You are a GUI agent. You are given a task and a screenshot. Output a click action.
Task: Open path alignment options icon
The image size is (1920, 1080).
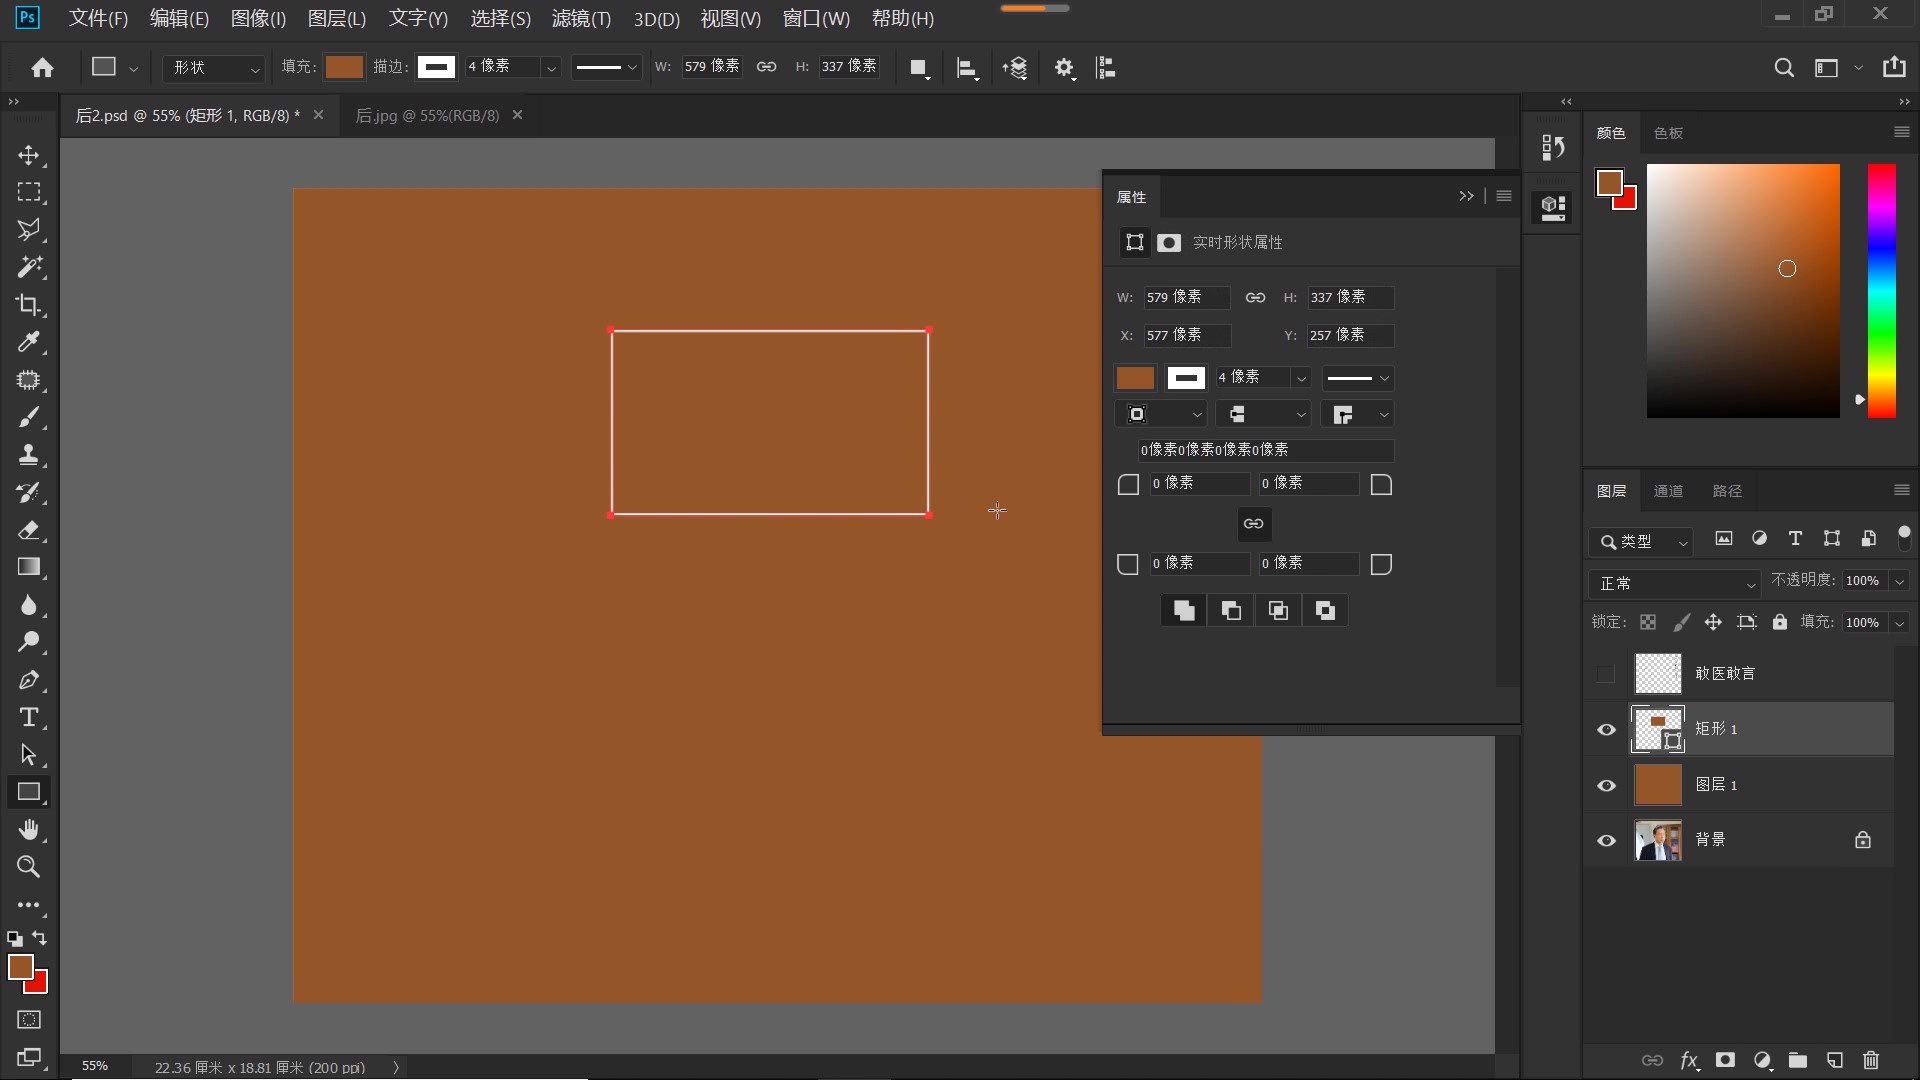coord(966,68)
